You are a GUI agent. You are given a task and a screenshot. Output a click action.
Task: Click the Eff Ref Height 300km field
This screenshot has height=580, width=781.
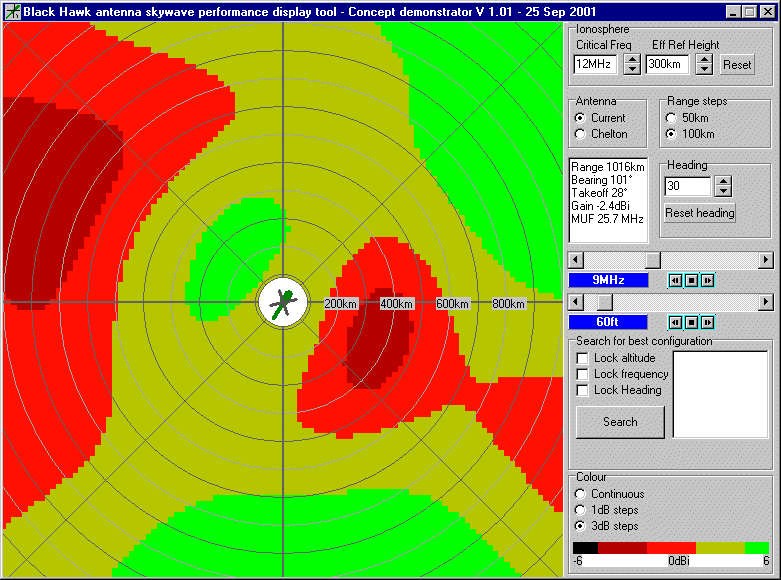click(x=667, y=64)
